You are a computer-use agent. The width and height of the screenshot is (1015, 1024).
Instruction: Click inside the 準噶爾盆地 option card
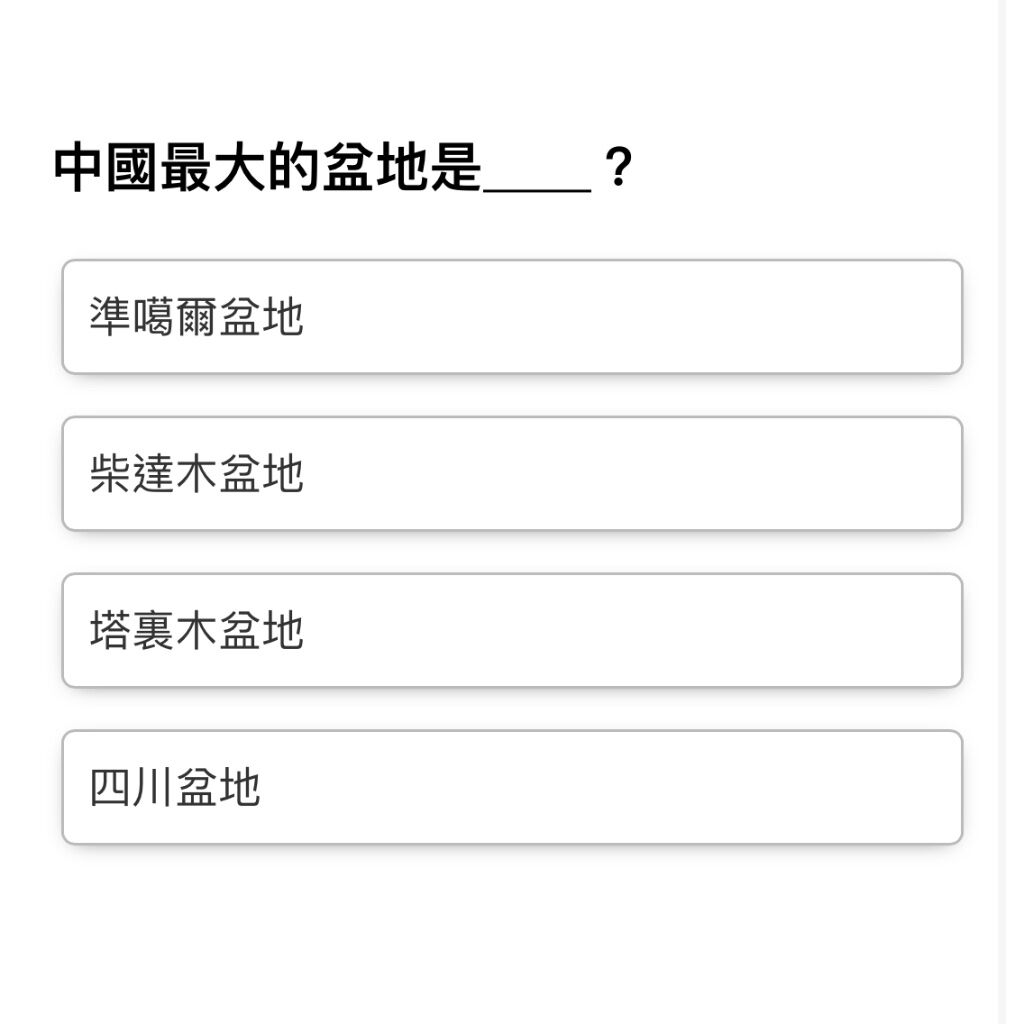(x=512, y=317)
